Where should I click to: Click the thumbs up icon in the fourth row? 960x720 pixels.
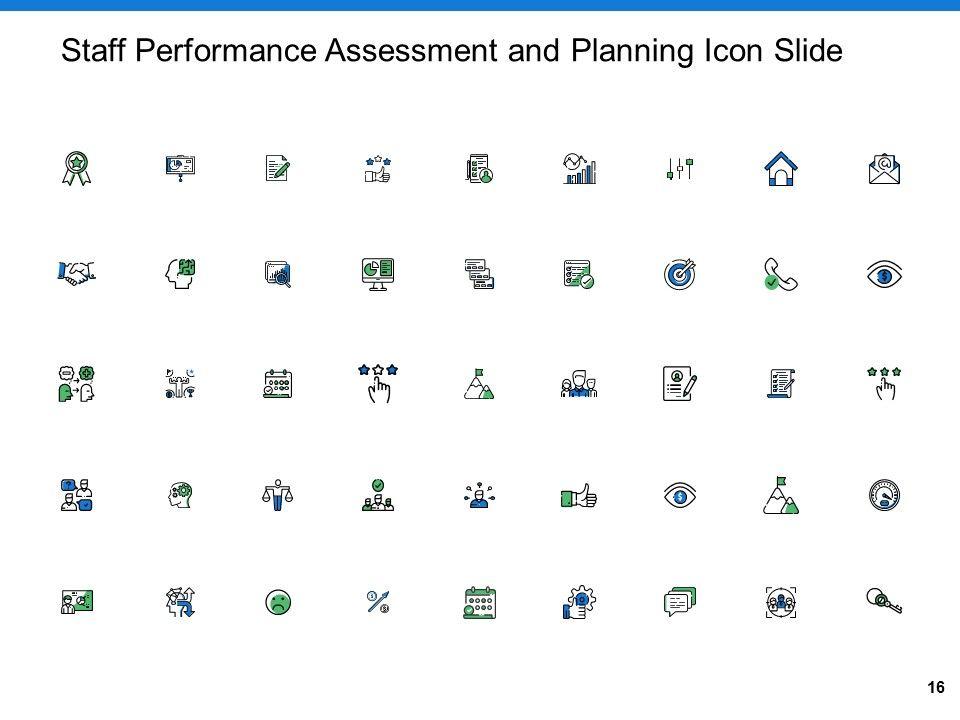tap(579, 494)
